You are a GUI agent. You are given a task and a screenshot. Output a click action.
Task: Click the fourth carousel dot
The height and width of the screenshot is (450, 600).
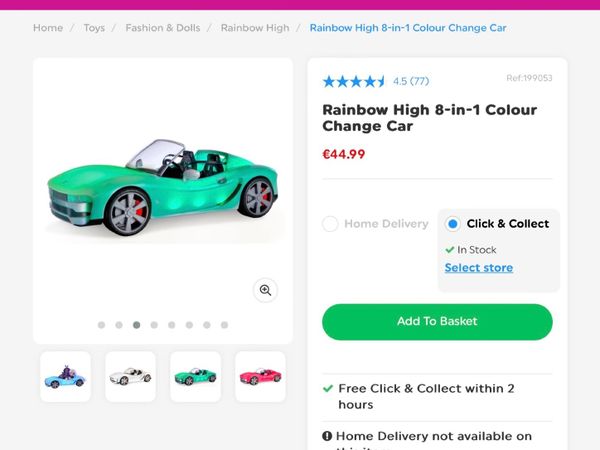154,325
